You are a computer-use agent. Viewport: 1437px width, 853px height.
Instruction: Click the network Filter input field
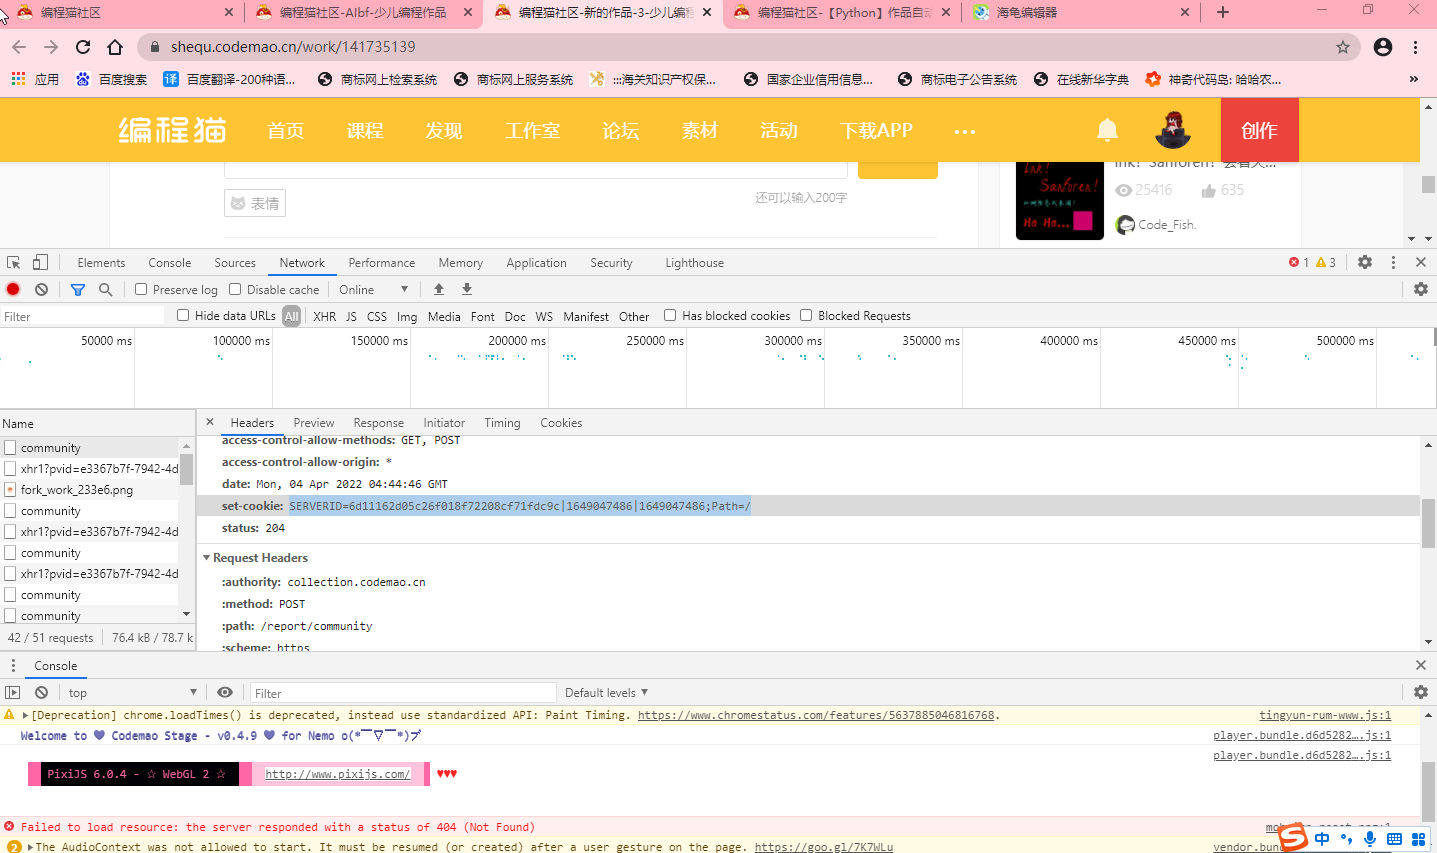(x=82, y=316)
